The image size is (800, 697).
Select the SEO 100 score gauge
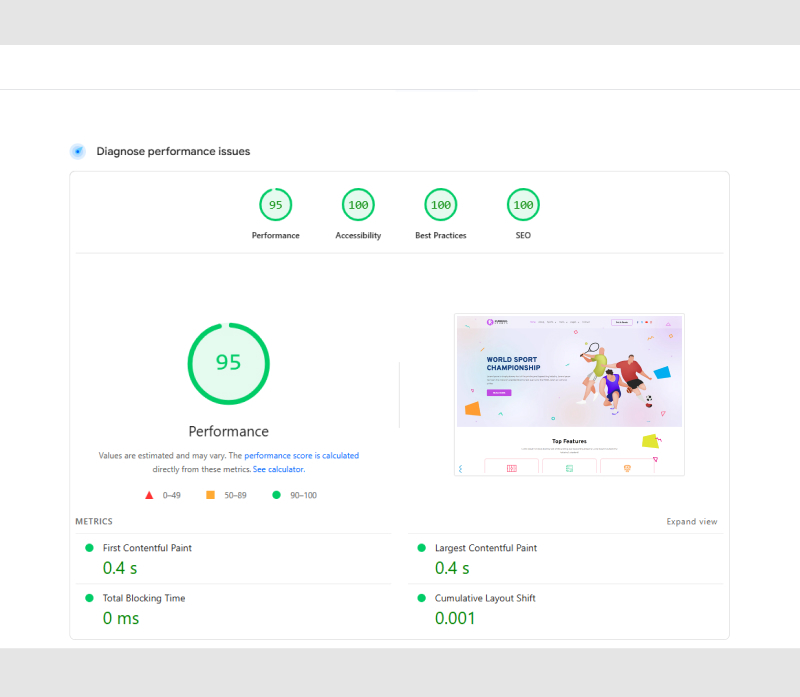click(x=523, y=205)
